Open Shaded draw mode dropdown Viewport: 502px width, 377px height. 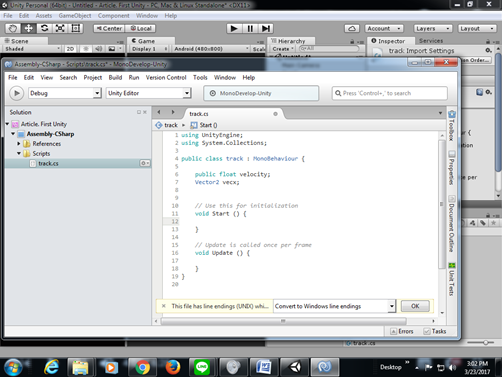[32, 49]
